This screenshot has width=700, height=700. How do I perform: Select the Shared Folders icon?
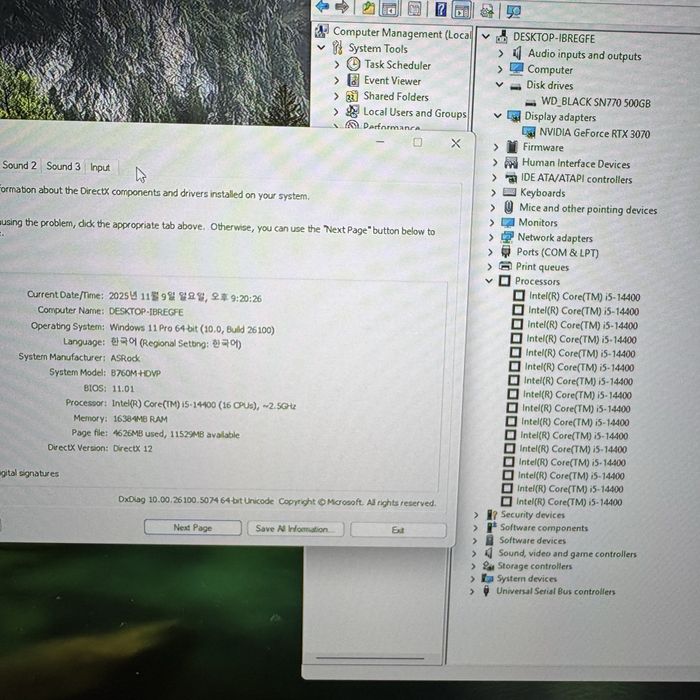(x=352, y=96)
